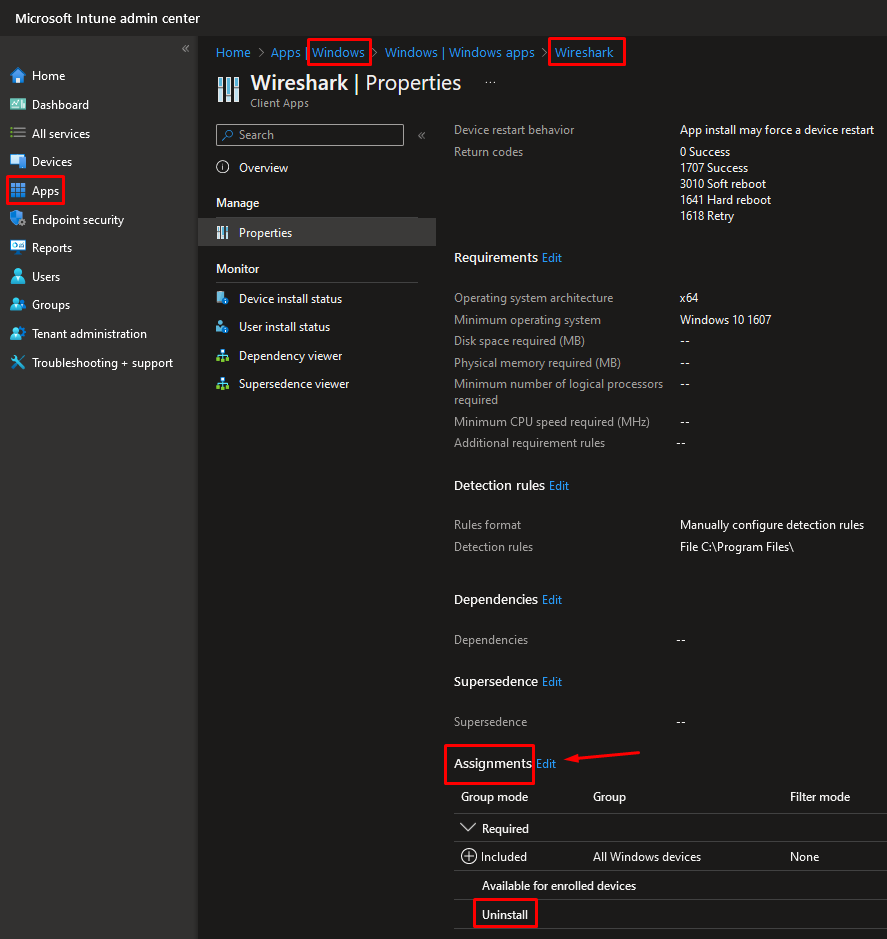Select the 'All Windows devices' group cell
887x939 pixels.
coord(647,856)
